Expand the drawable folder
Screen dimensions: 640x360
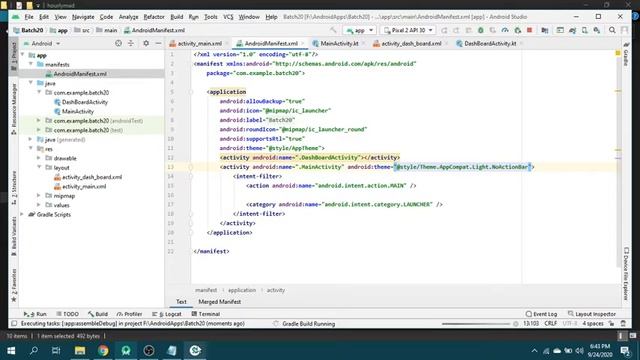click(39, 158)
